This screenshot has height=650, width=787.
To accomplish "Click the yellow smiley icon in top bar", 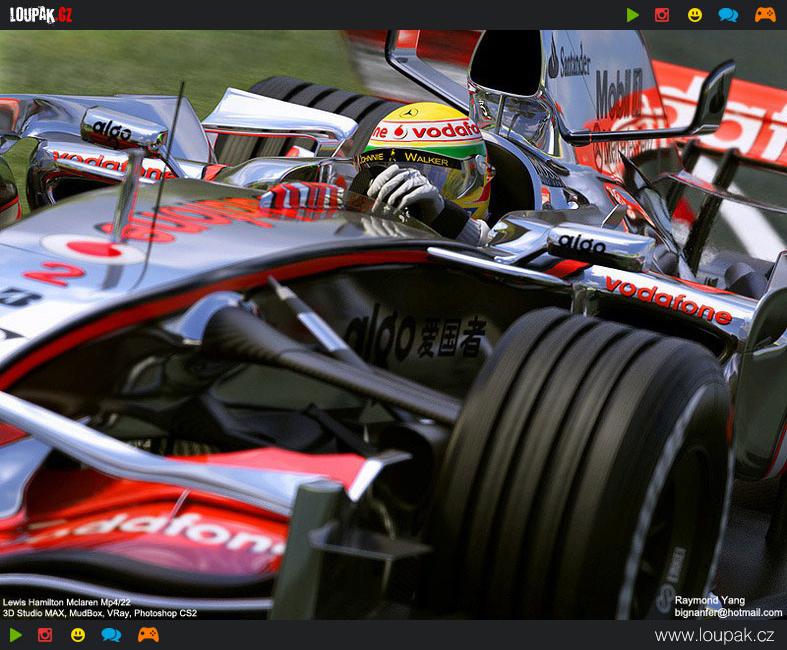I will [x=695, y=15].
